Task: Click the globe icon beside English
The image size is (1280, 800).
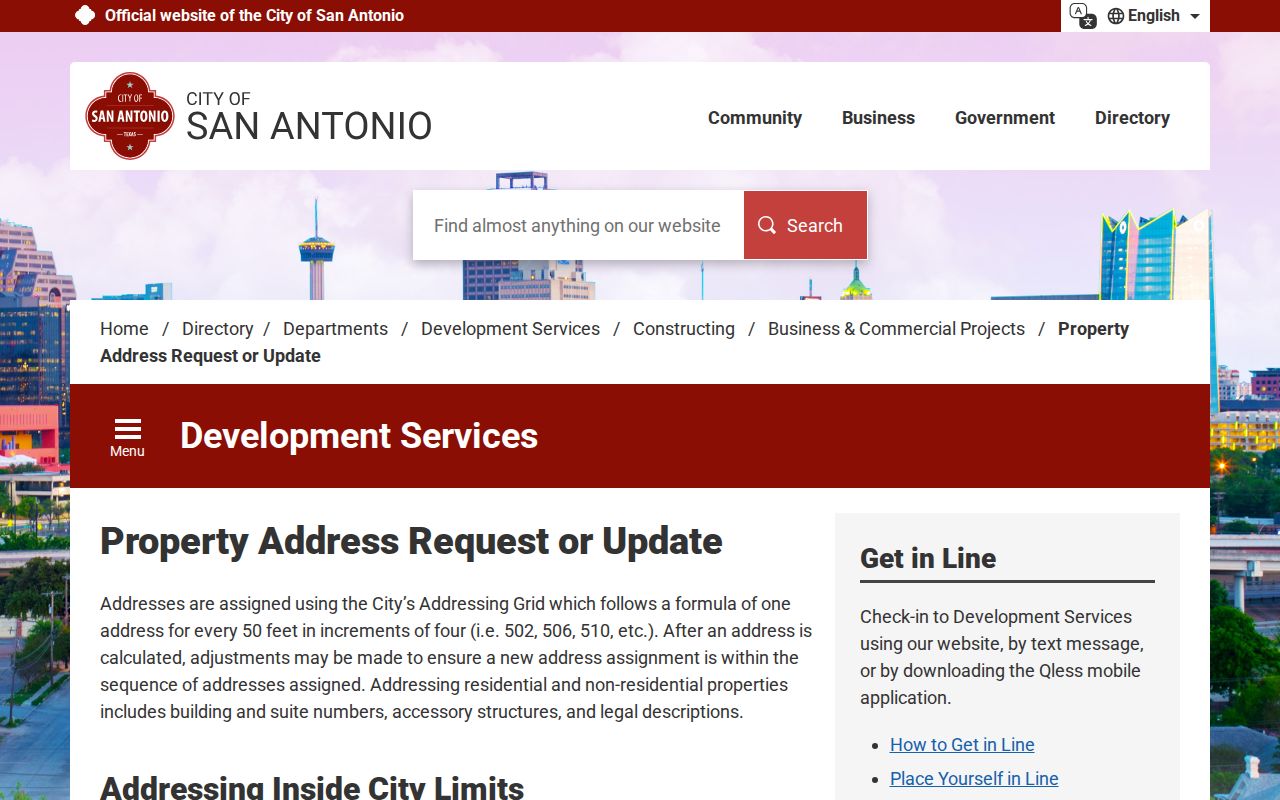Action: pos(1116,16)
